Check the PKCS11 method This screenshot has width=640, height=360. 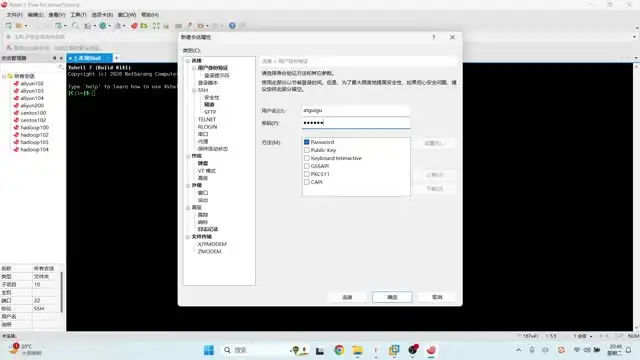pos(307,174)
